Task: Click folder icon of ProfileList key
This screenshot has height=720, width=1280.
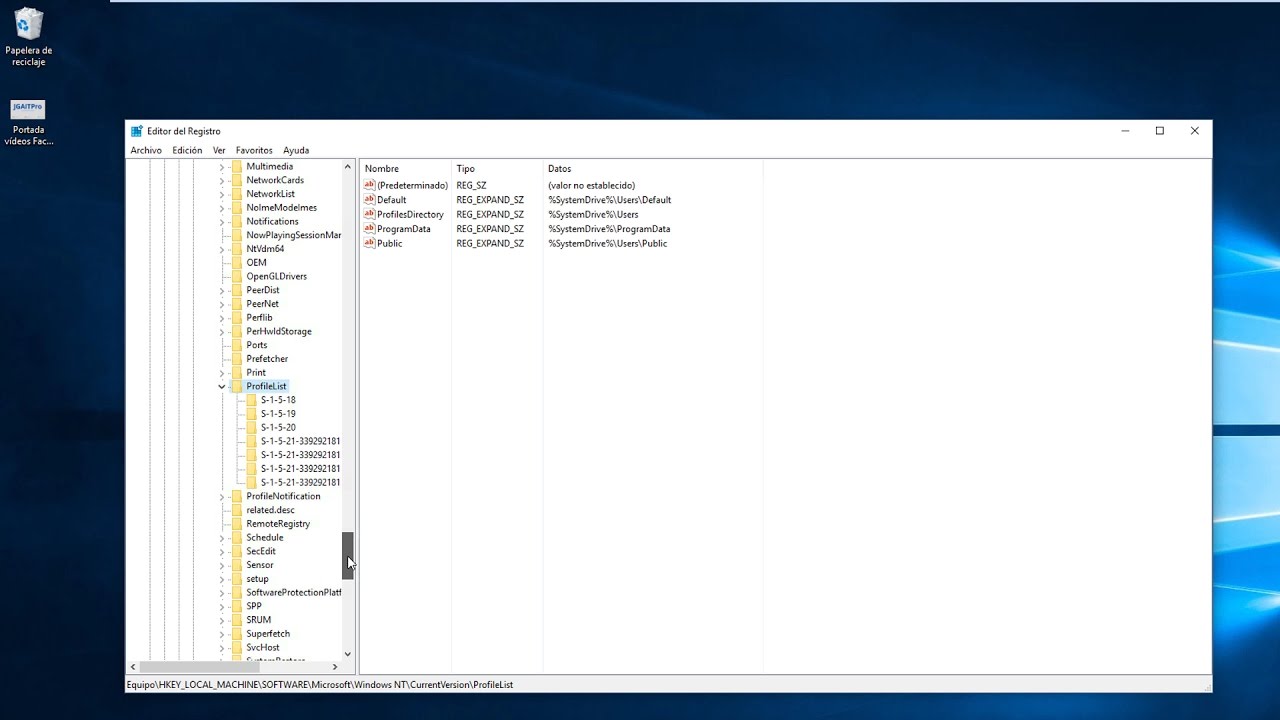Action: (237, 386)
